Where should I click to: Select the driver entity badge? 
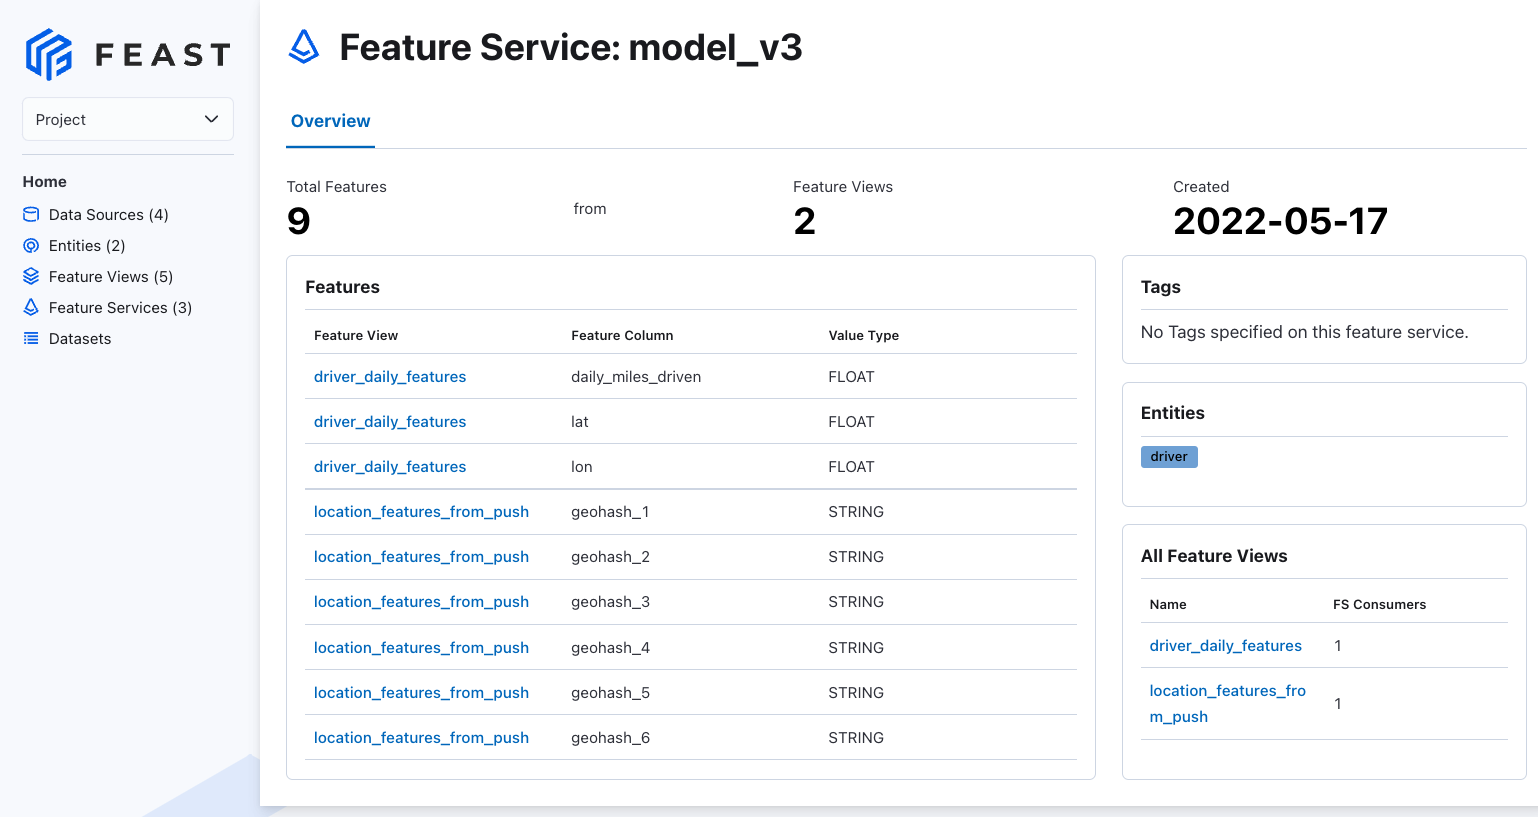[x=1169, y=457]
